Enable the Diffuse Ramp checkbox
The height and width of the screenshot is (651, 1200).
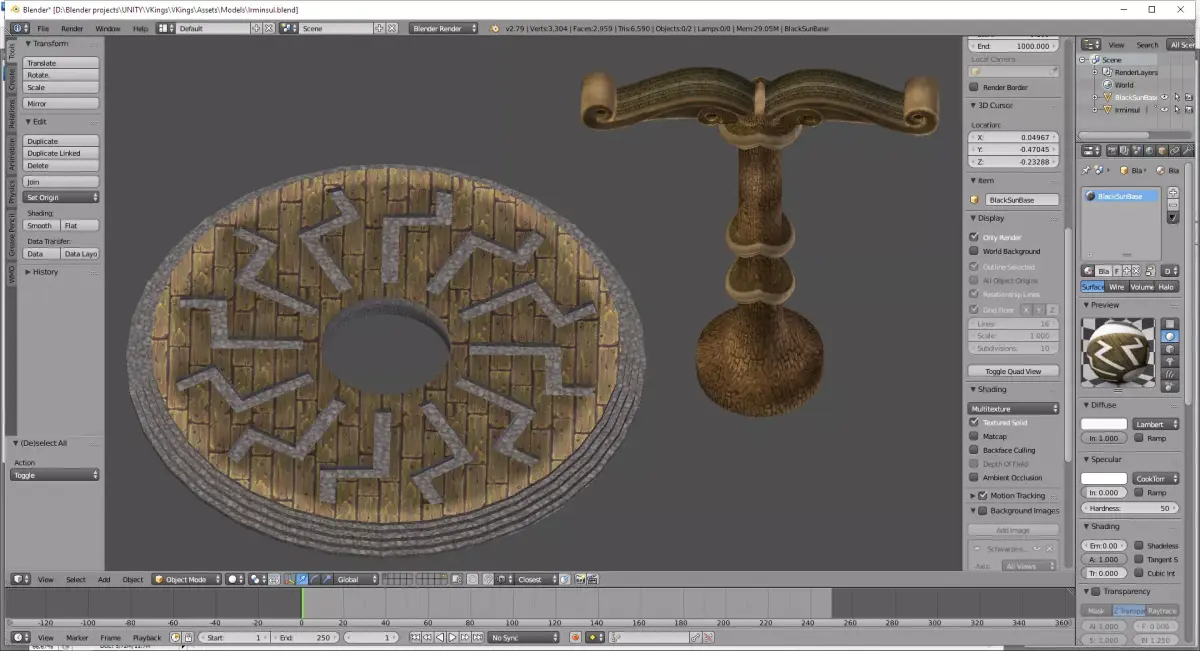[x=1139, y=438]
